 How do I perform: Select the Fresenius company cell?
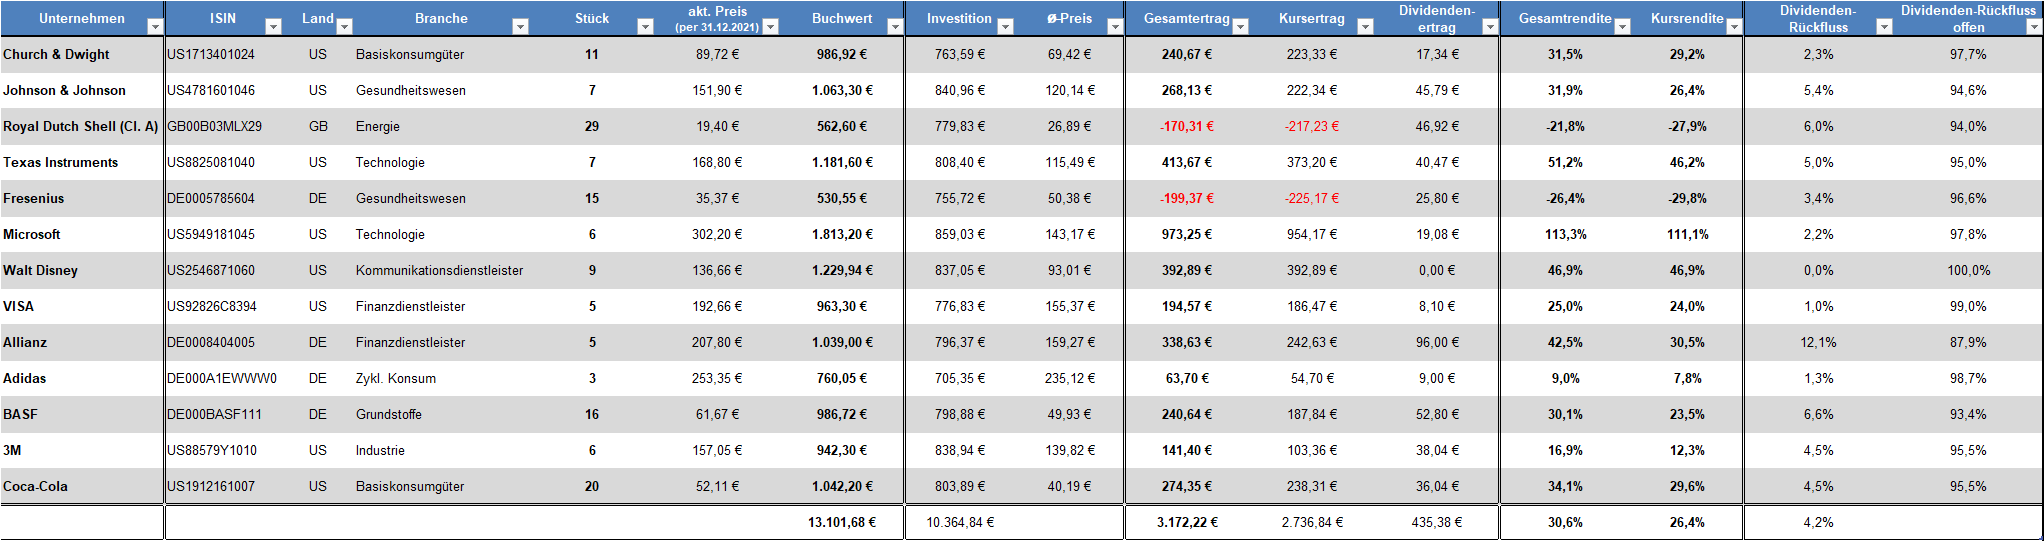pos(82,198)
